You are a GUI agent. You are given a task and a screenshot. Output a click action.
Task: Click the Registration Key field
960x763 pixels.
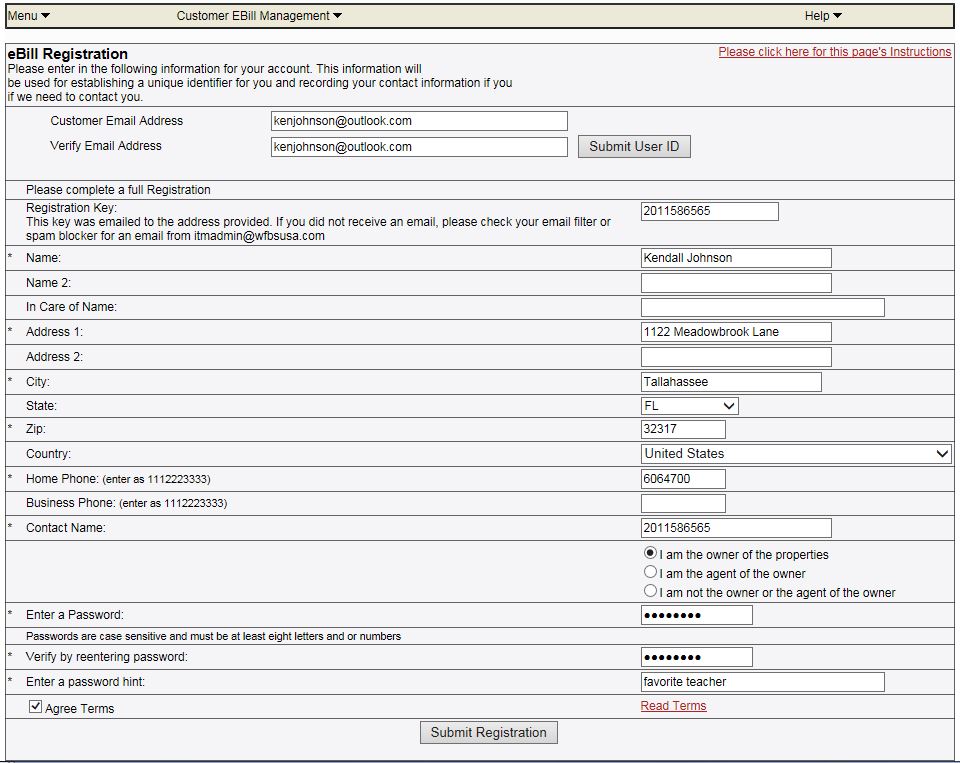click(710, 211)
